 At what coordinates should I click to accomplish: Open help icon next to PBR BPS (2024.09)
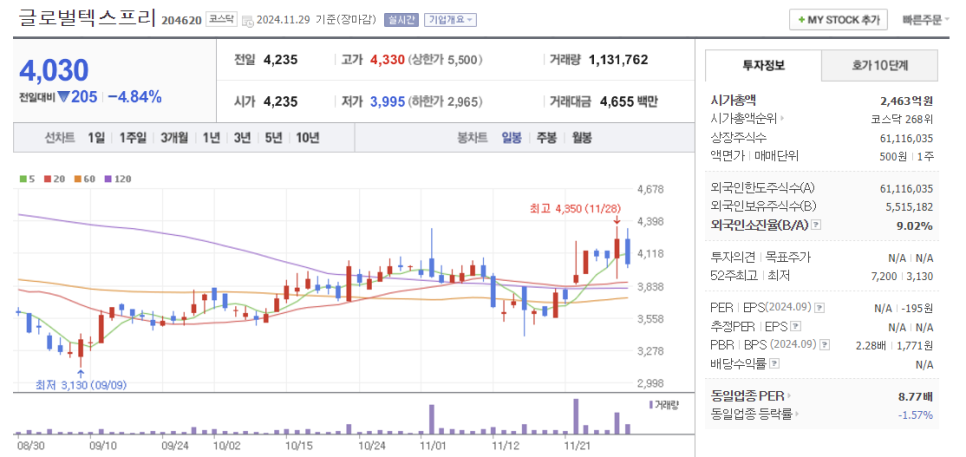click(x=825, y=346)
